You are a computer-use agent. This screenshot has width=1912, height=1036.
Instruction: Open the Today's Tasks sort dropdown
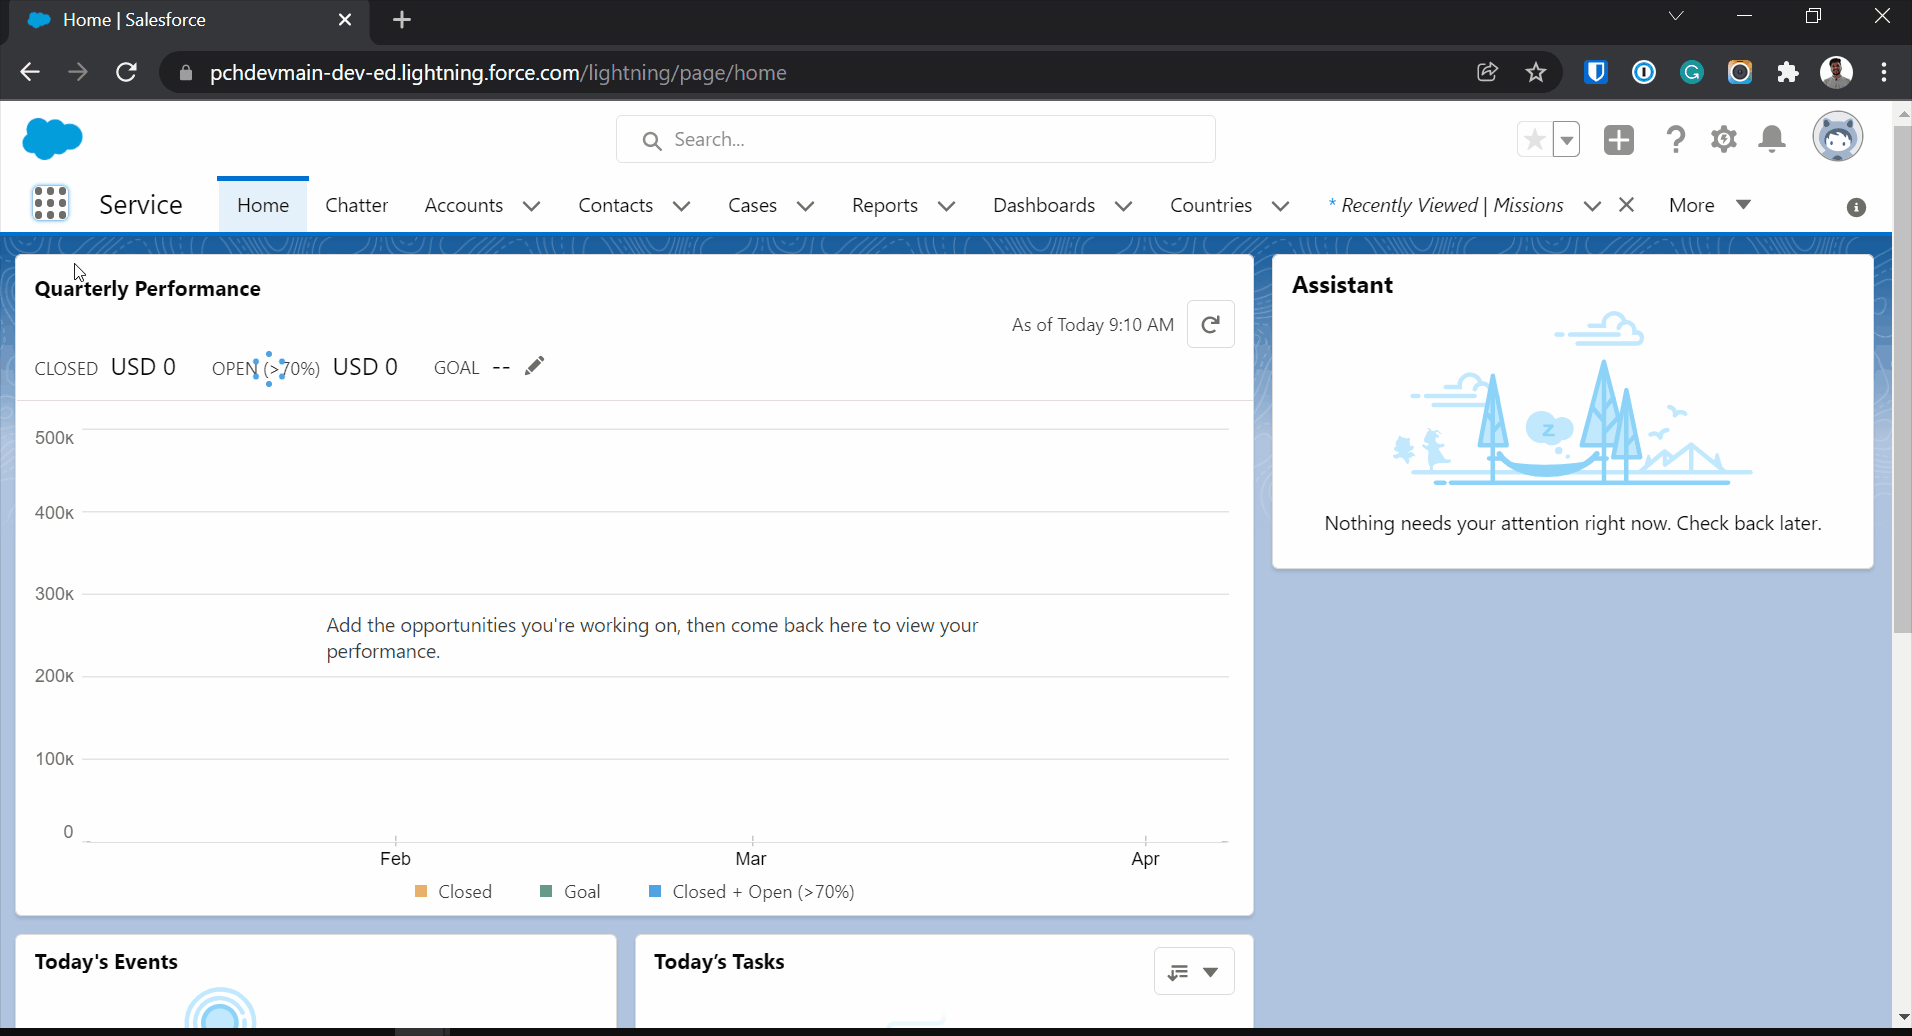(x=1193, y=971)
